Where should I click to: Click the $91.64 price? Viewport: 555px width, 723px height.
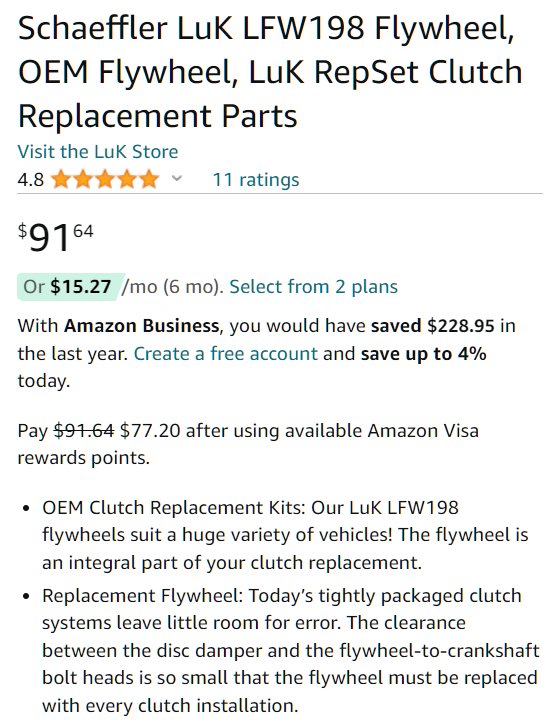point(56,237)
